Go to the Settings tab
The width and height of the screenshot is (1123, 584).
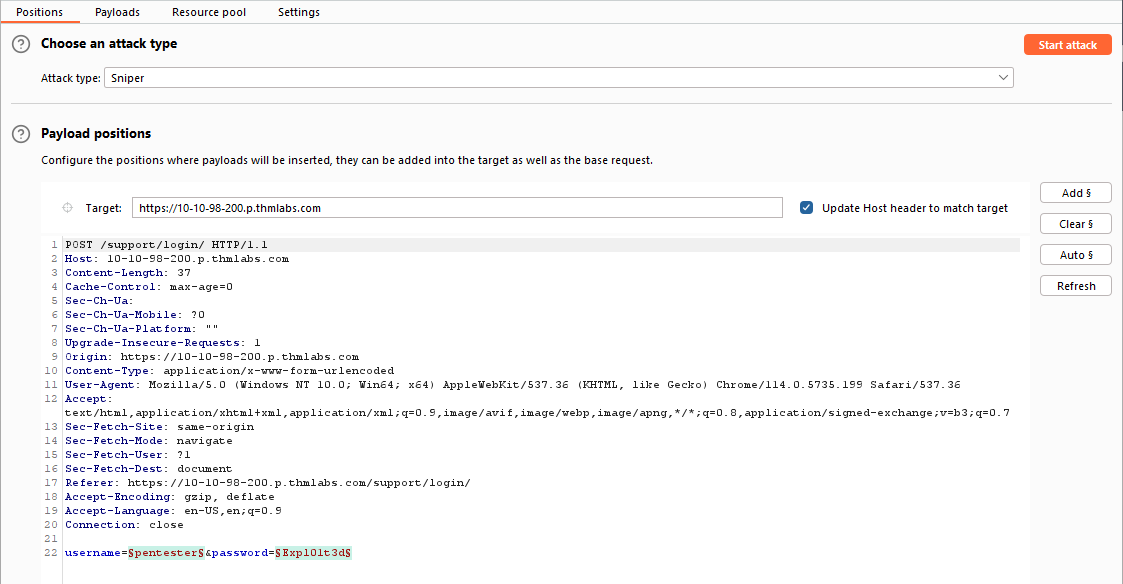pos(299,12)
